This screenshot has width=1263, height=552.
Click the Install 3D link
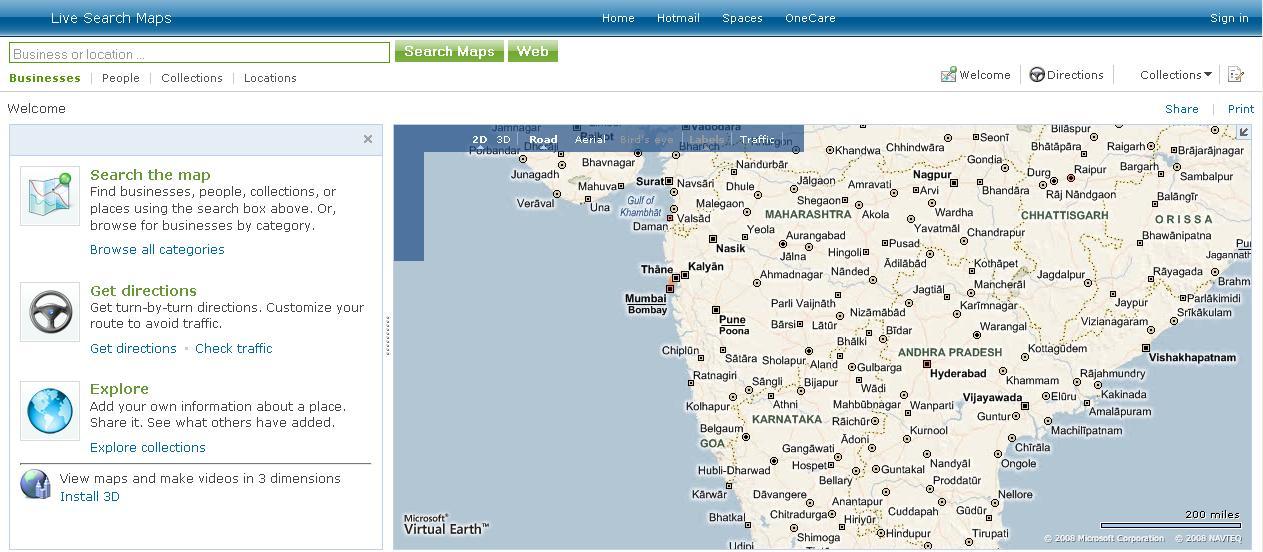point(90,497)
